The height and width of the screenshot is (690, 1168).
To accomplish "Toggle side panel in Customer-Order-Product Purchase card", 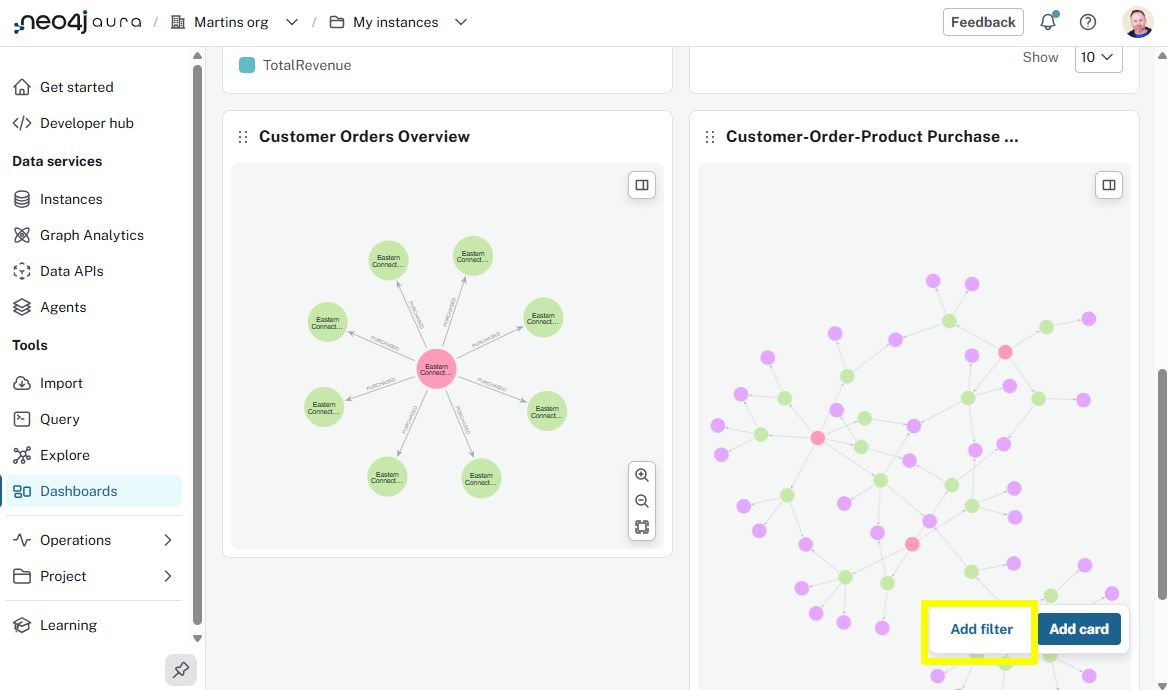I will (1108, 185).
